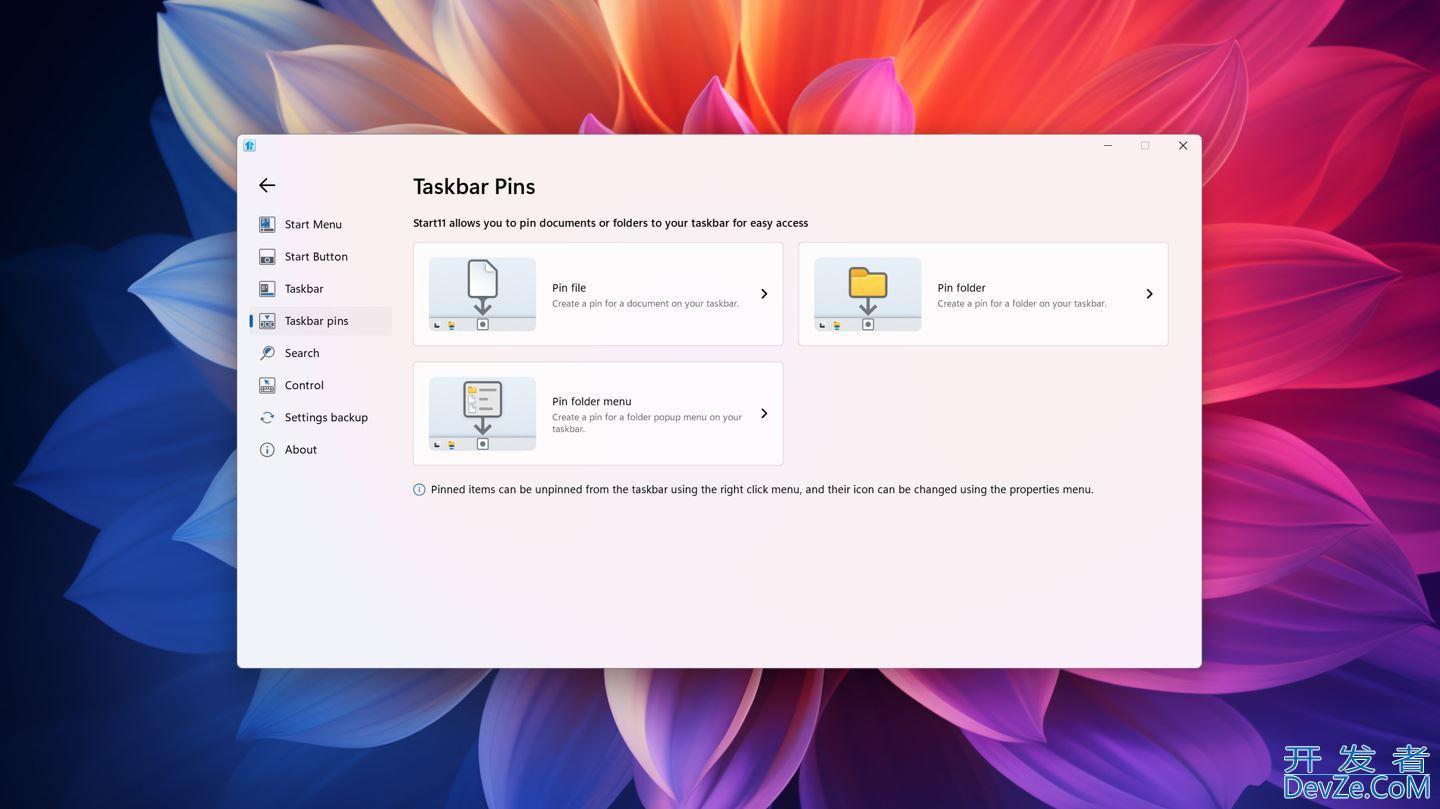The image size is (1440, 809).
Task: Minimize the Start11 window
Action: (1108, 146)
